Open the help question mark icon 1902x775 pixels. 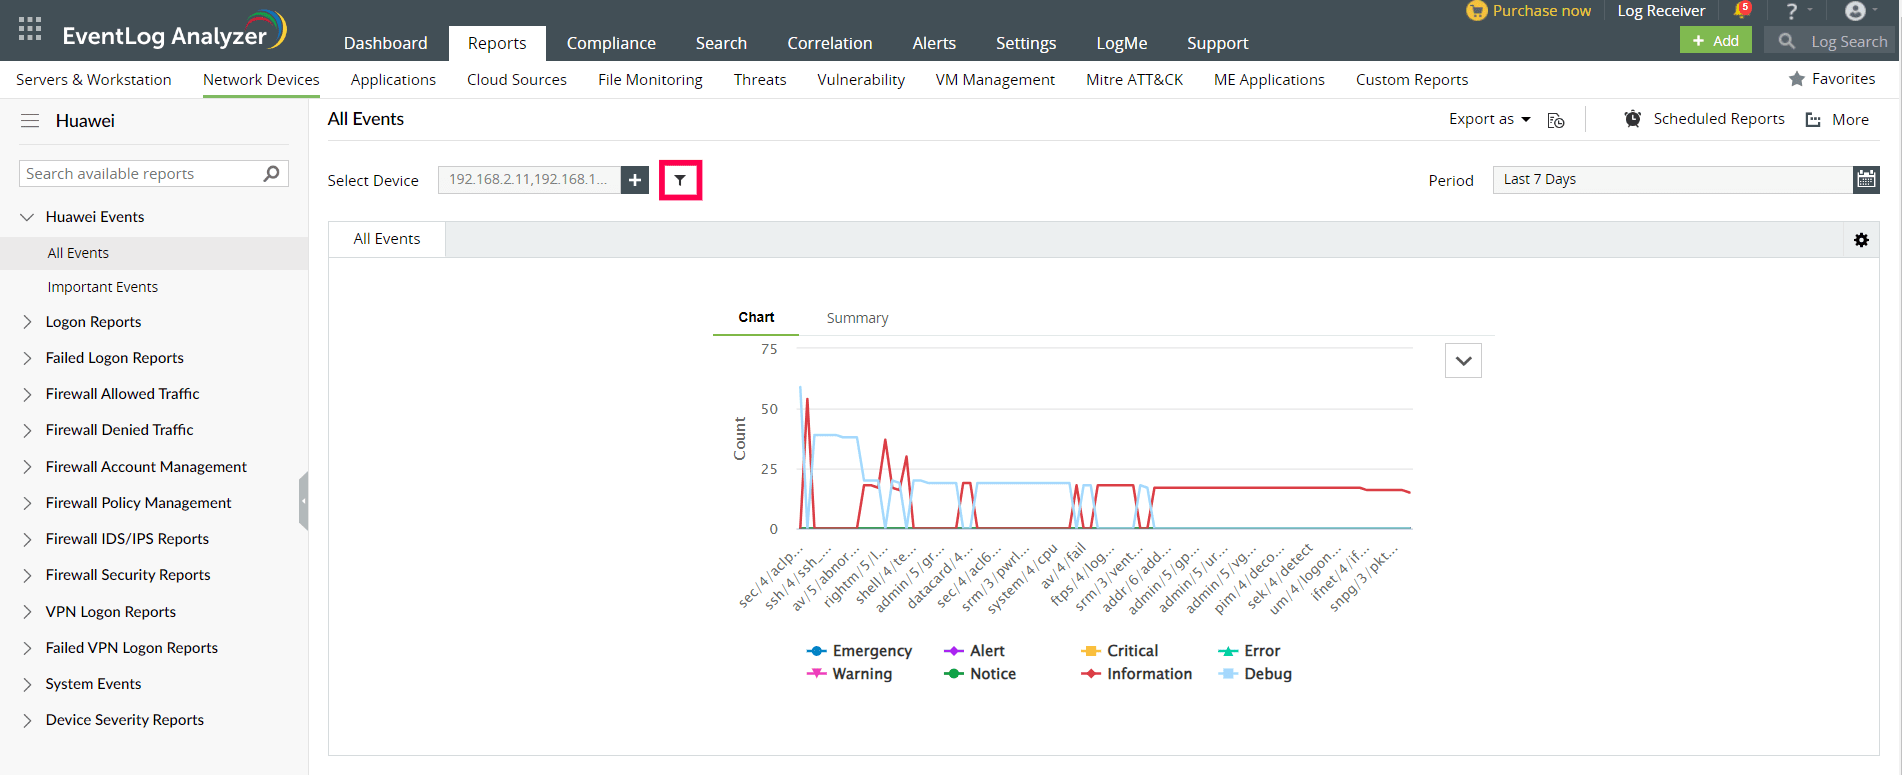point(1792,11)
